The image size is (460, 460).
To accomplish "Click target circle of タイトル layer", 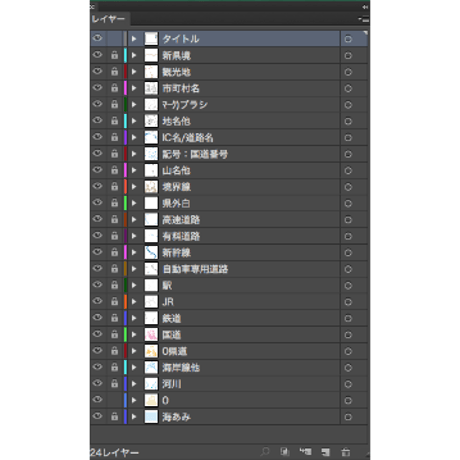I will [348, 39].
